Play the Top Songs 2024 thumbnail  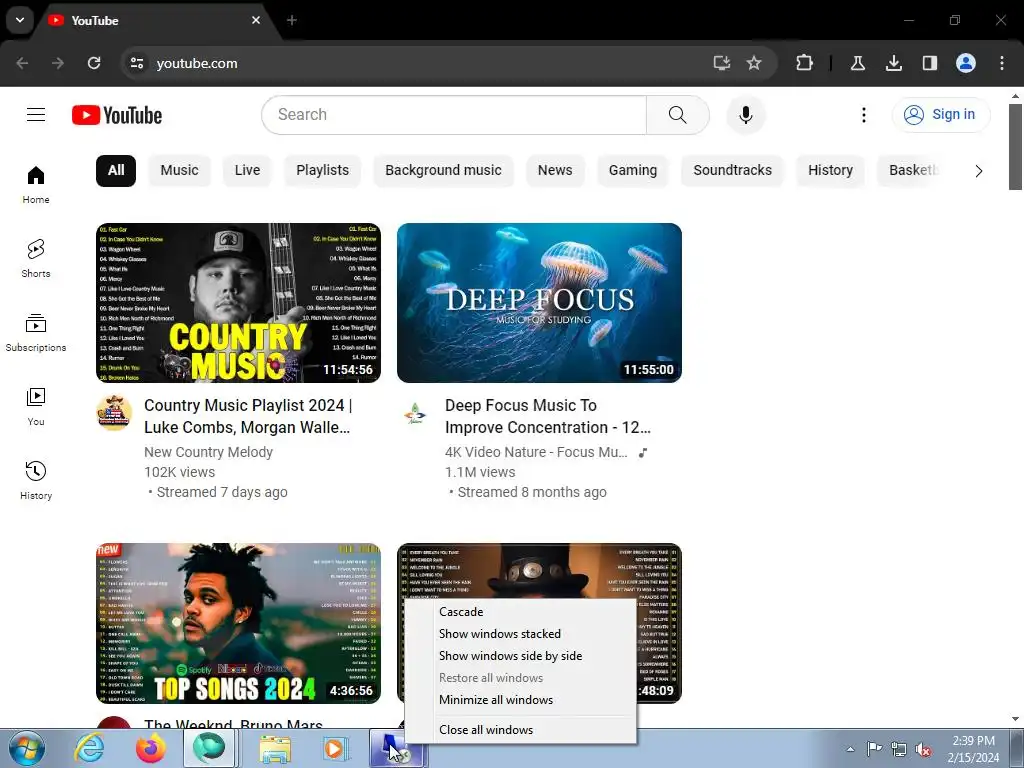(x=238, y=623)
